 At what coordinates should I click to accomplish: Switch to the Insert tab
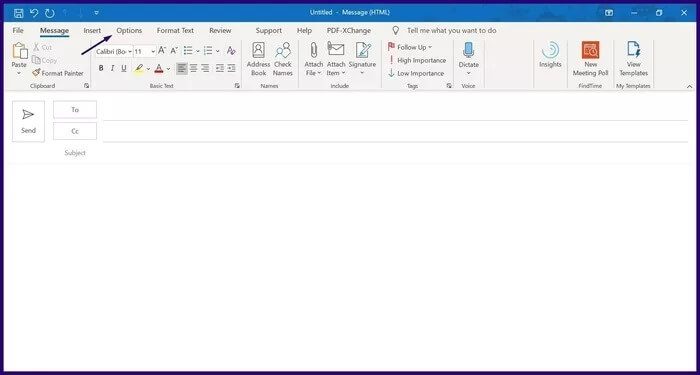pos(92,30)
